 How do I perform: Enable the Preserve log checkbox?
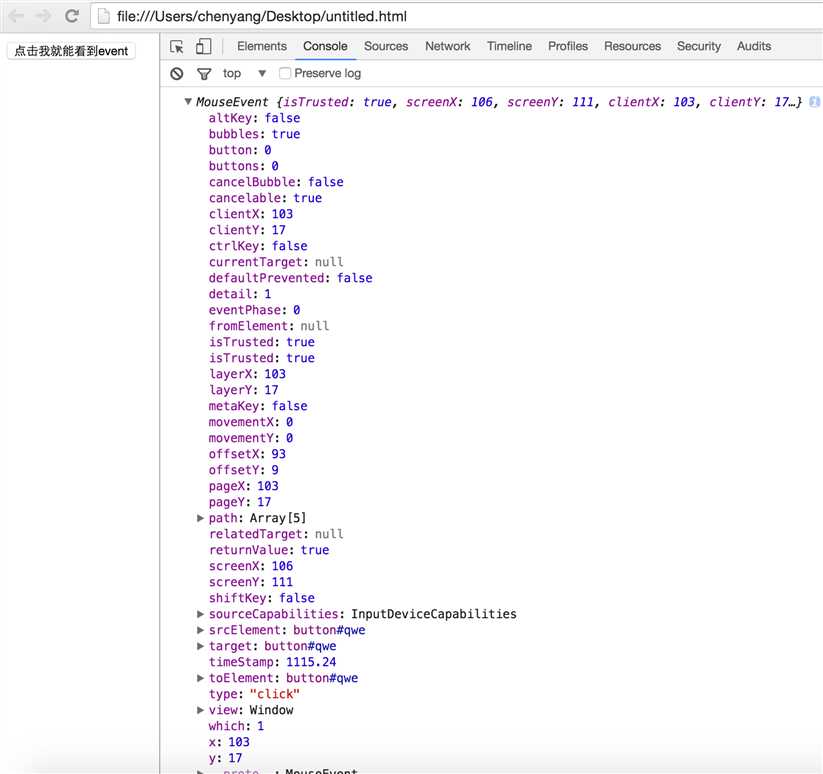coord(284,73)
